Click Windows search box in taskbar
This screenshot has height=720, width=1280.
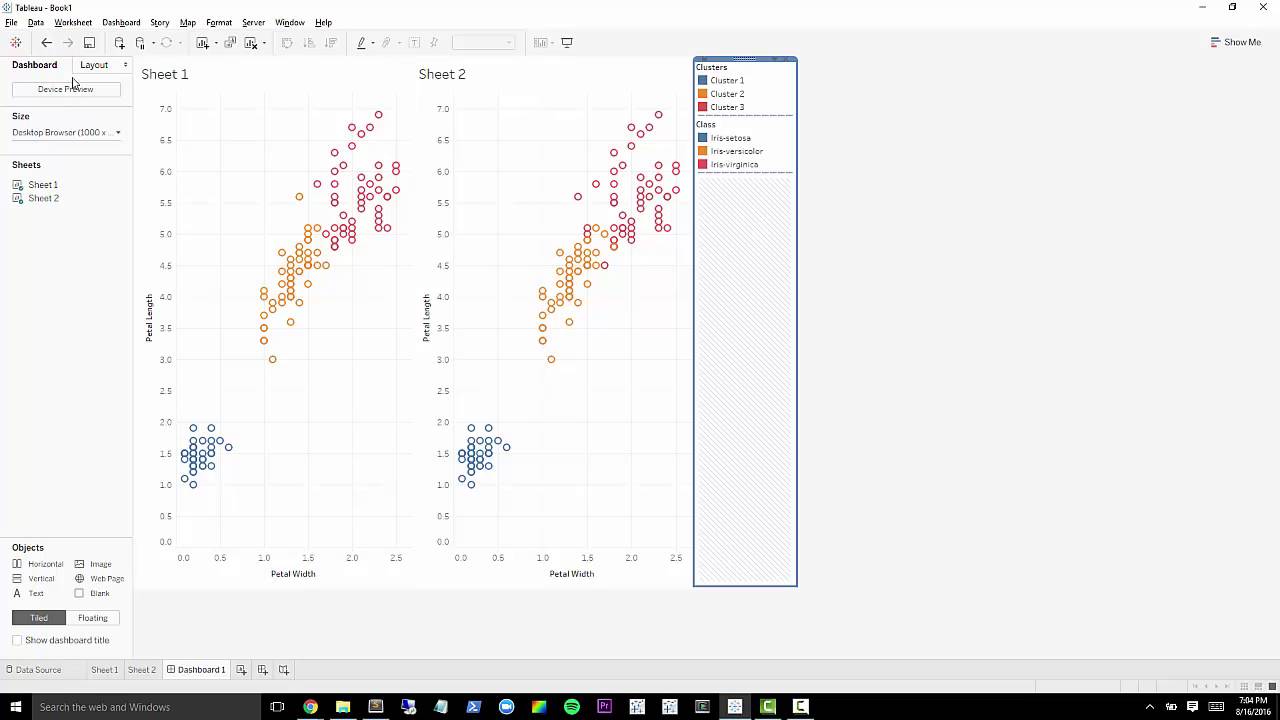click(145, 707)
